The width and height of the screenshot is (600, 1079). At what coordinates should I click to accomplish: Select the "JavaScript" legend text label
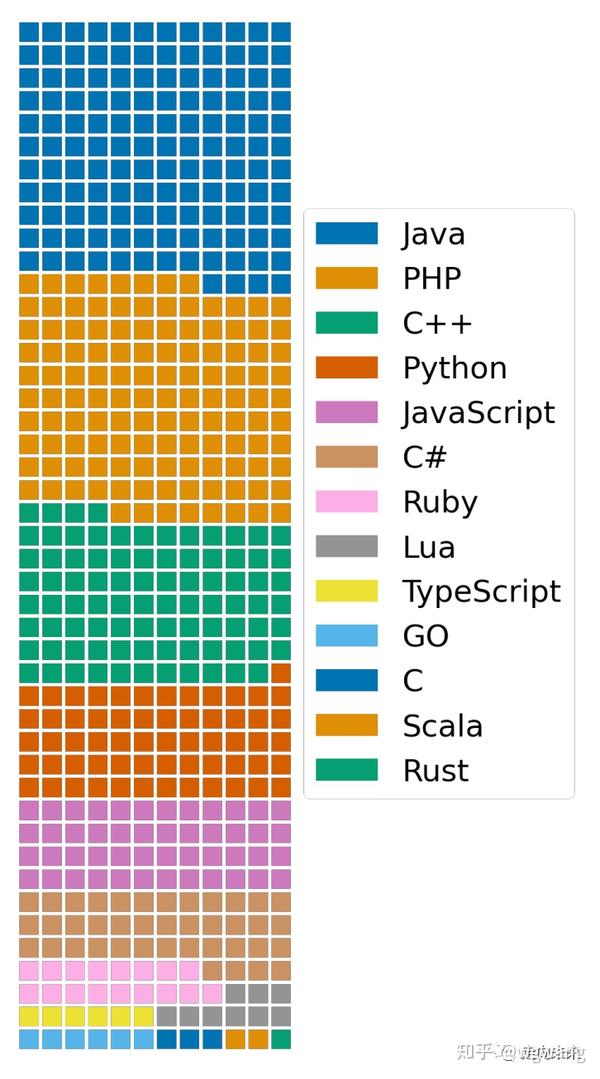[x=478, y=412]
